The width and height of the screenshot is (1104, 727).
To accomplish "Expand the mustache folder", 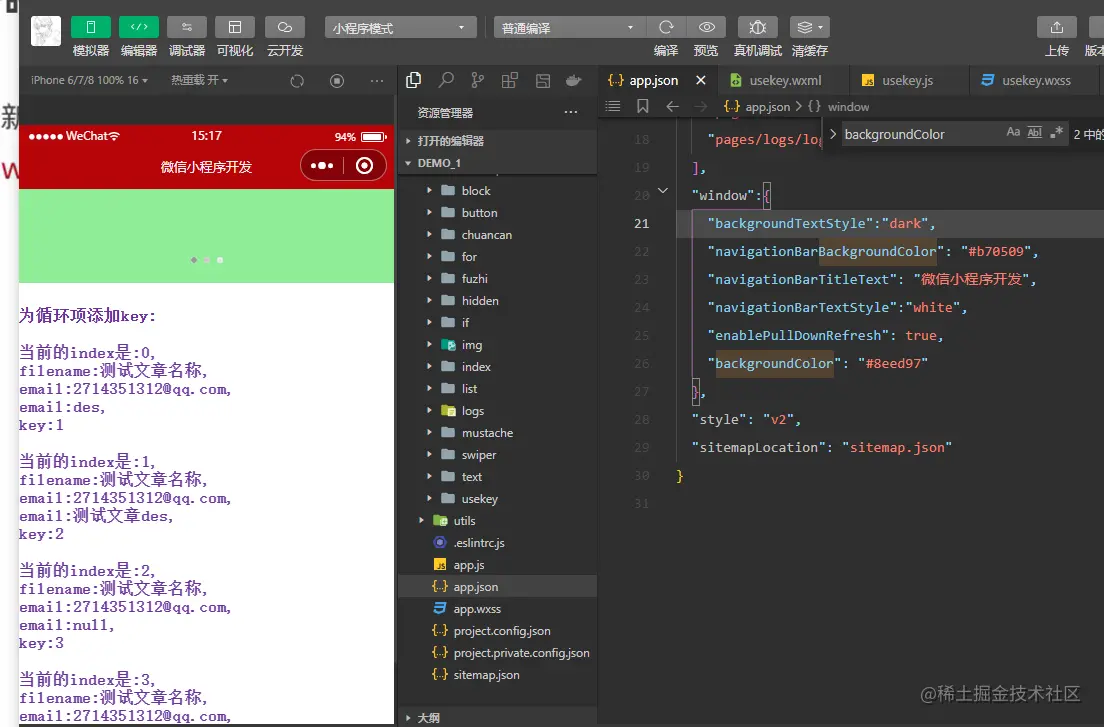I will [498, 433].
